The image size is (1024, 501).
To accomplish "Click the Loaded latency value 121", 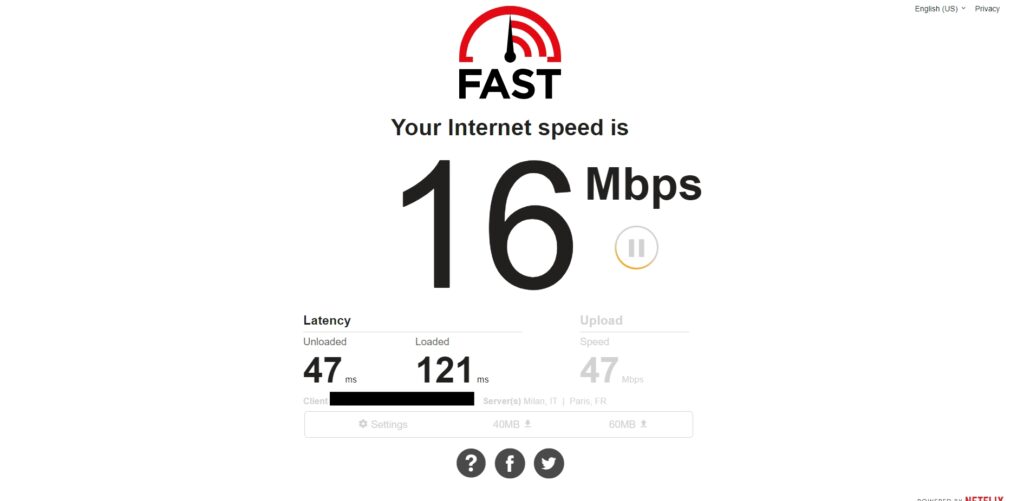I will pos(444,370).
